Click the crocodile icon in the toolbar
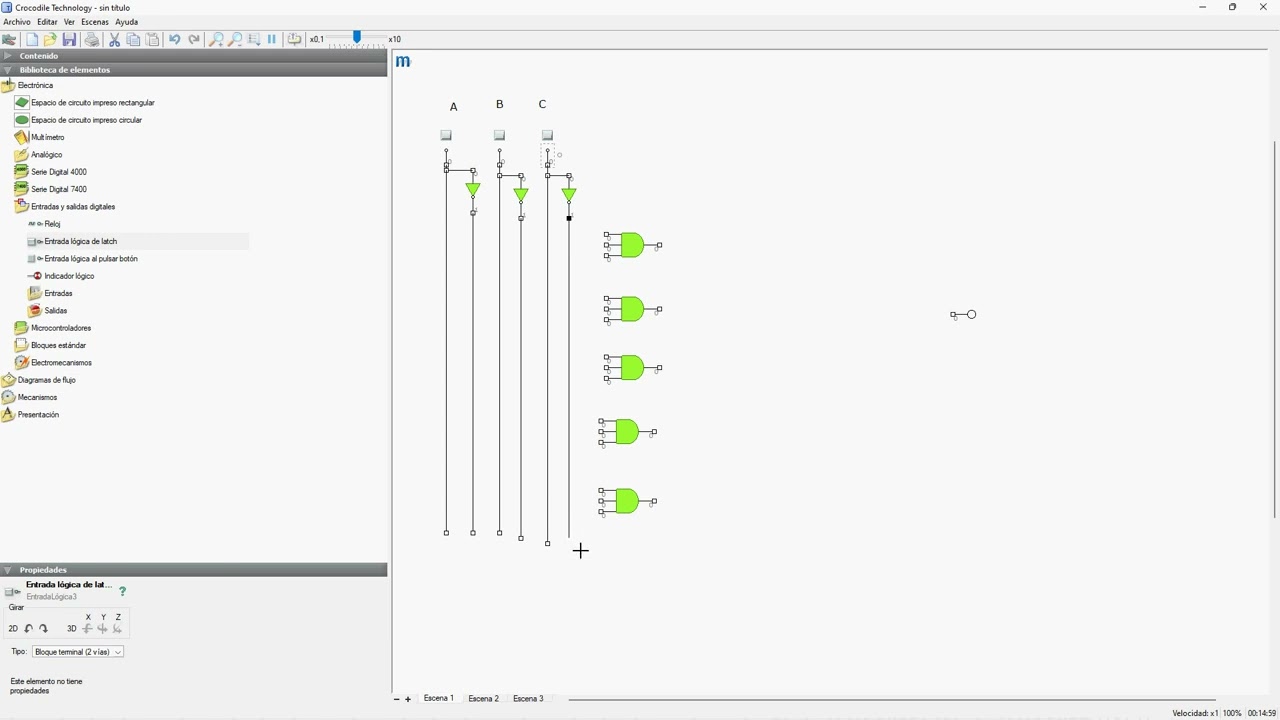1280x720 pixels. click(x=9, y=39)
